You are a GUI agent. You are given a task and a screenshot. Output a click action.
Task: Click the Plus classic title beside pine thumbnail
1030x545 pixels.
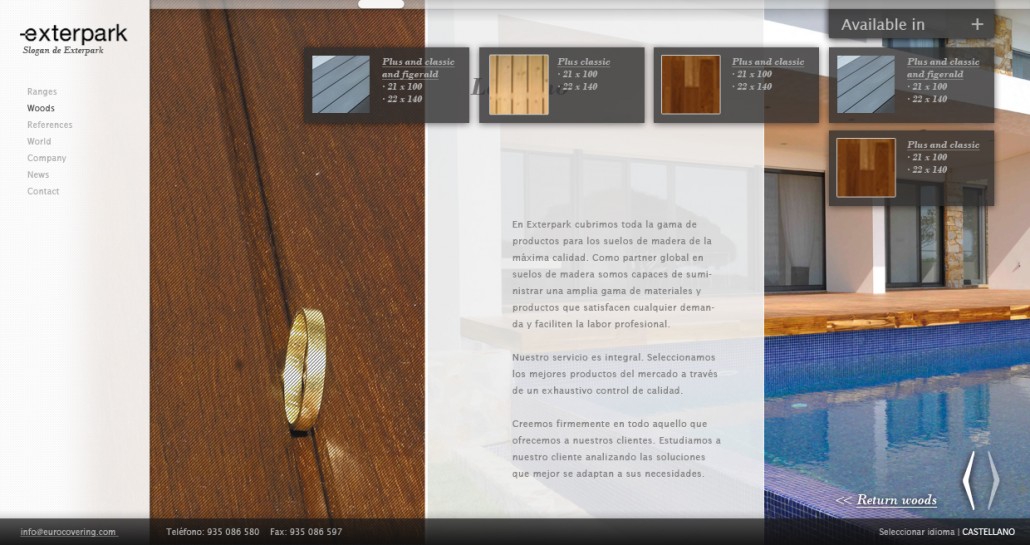point(583,62)
